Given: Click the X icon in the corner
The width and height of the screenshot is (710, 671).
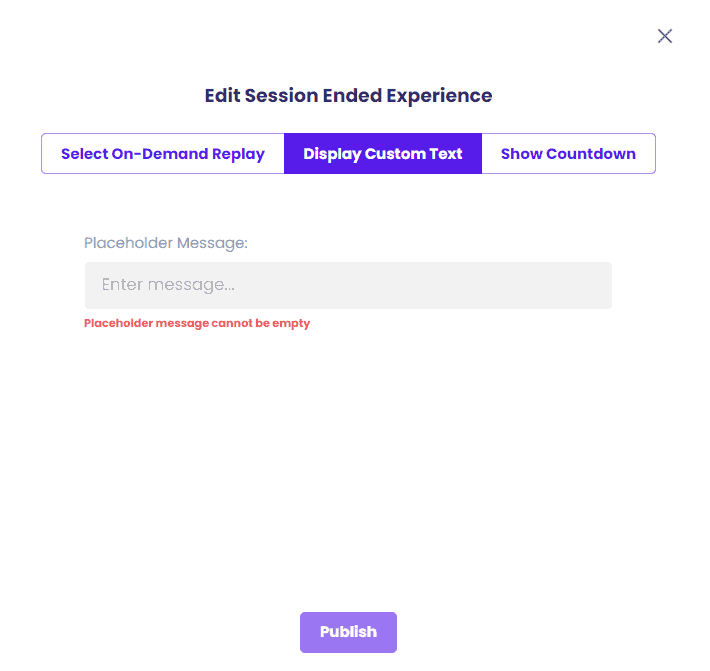Looking at the screenshot, I should pos(665,36).
